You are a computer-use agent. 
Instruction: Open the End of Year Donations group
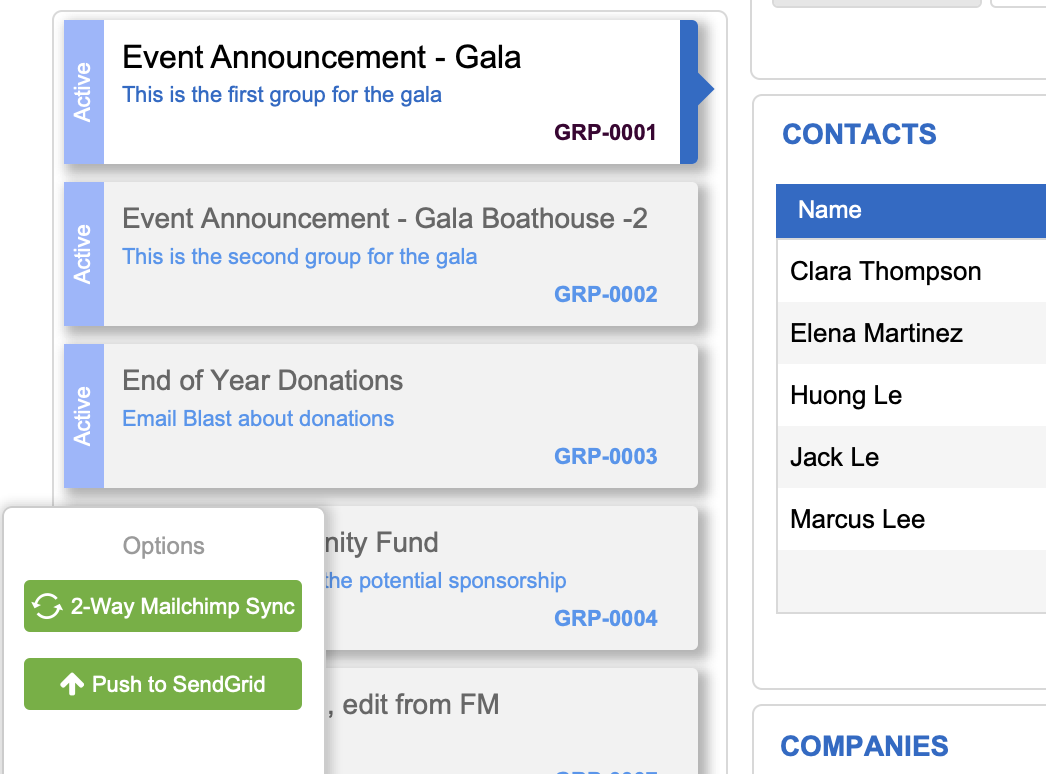tap(263, 381)
